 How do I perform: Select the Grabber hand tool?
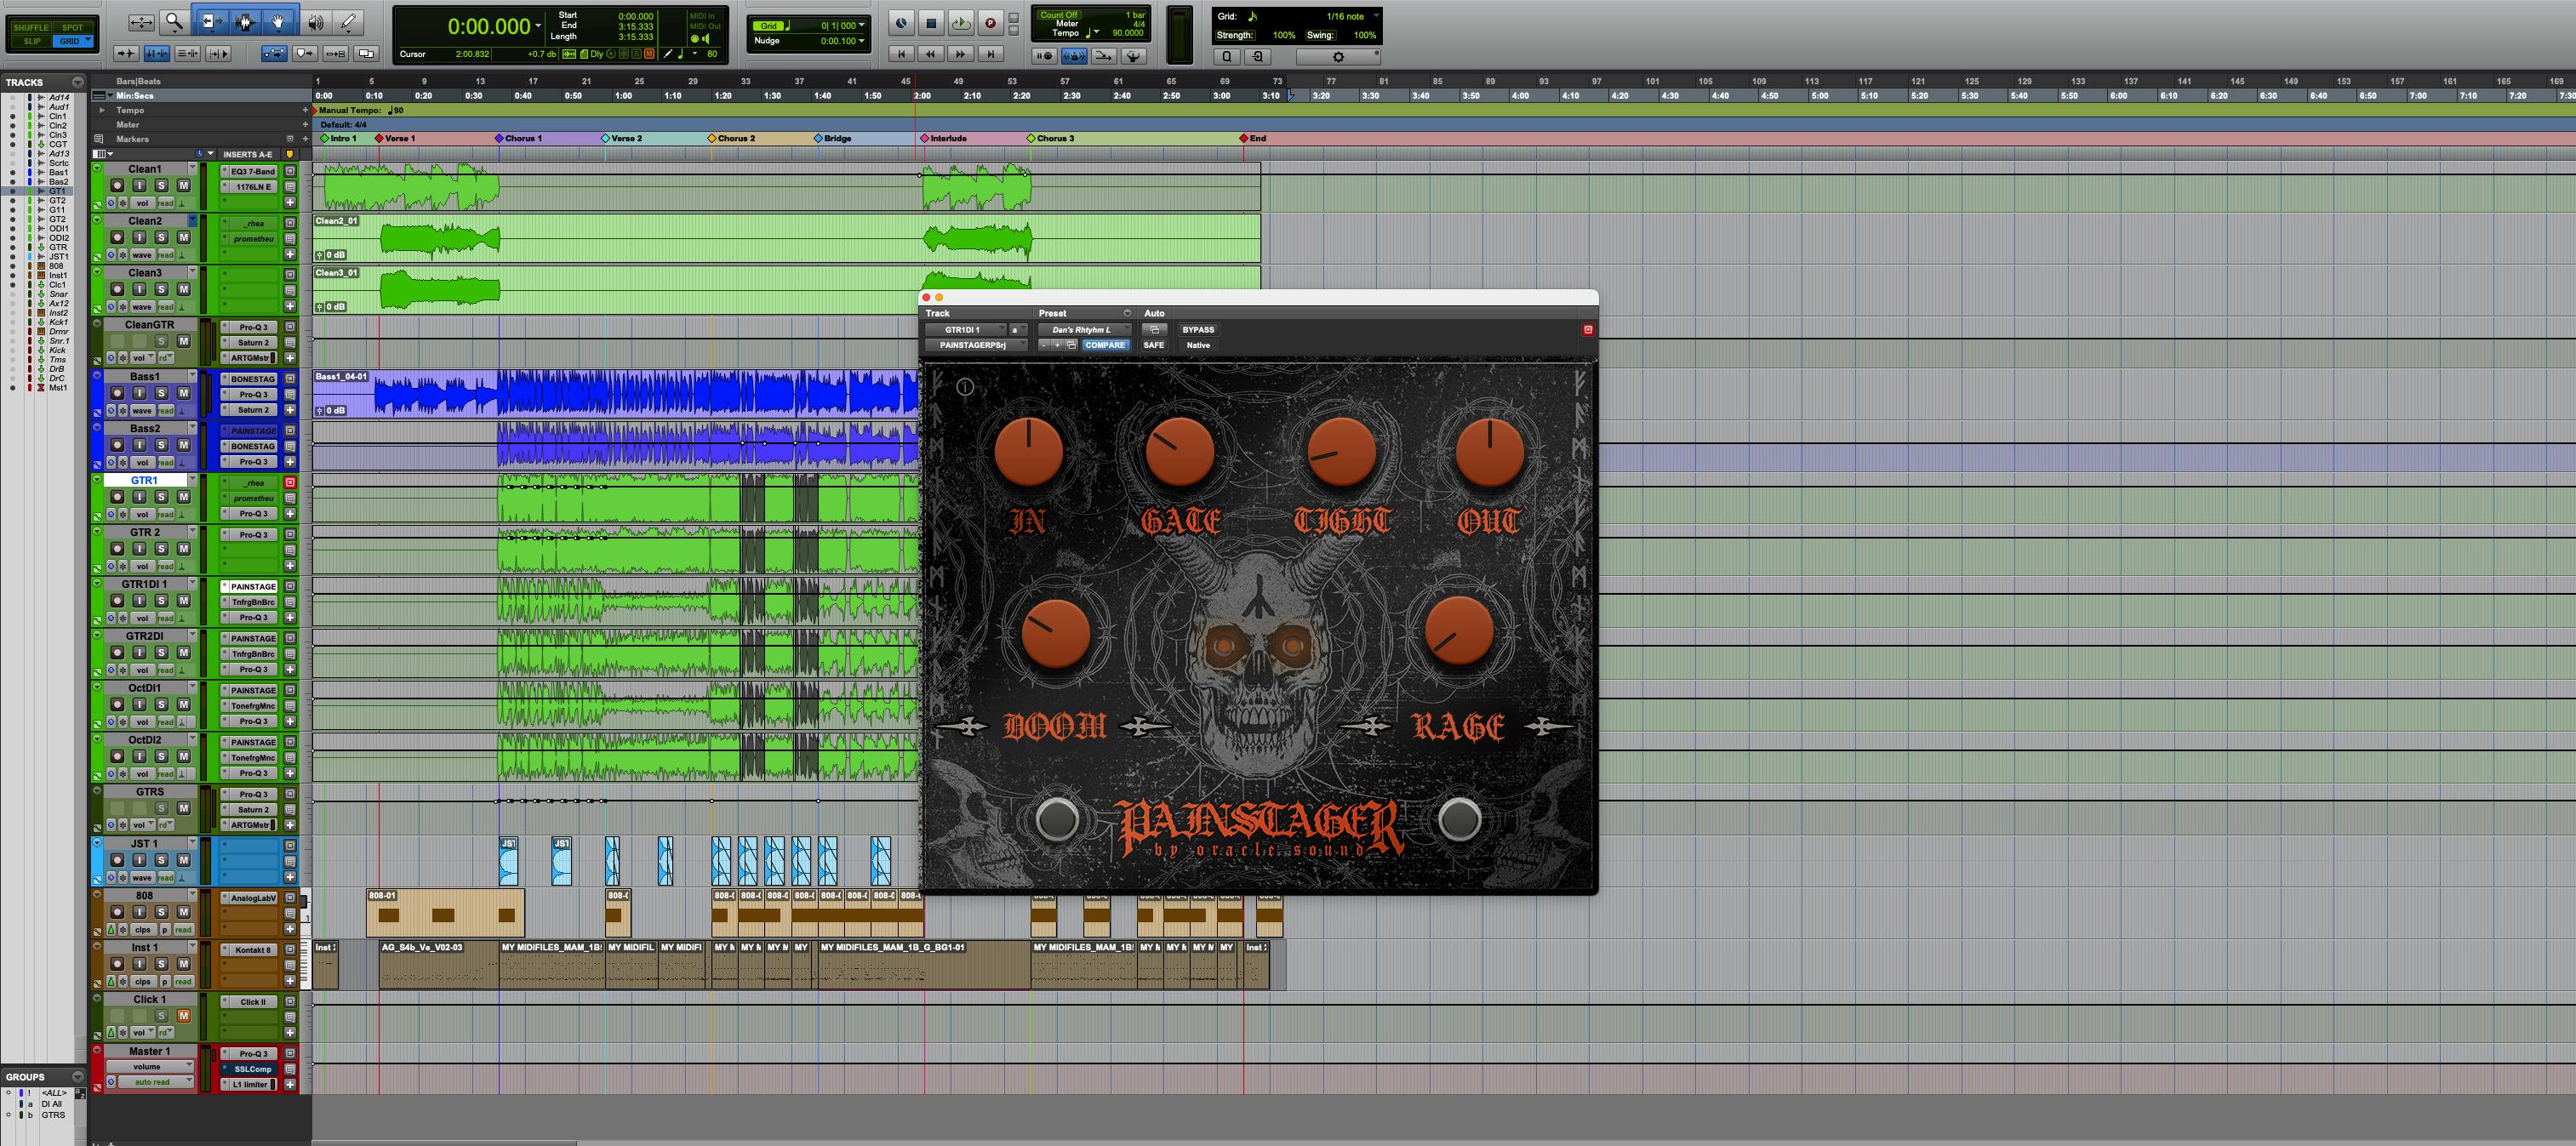[x=279, y=21]
